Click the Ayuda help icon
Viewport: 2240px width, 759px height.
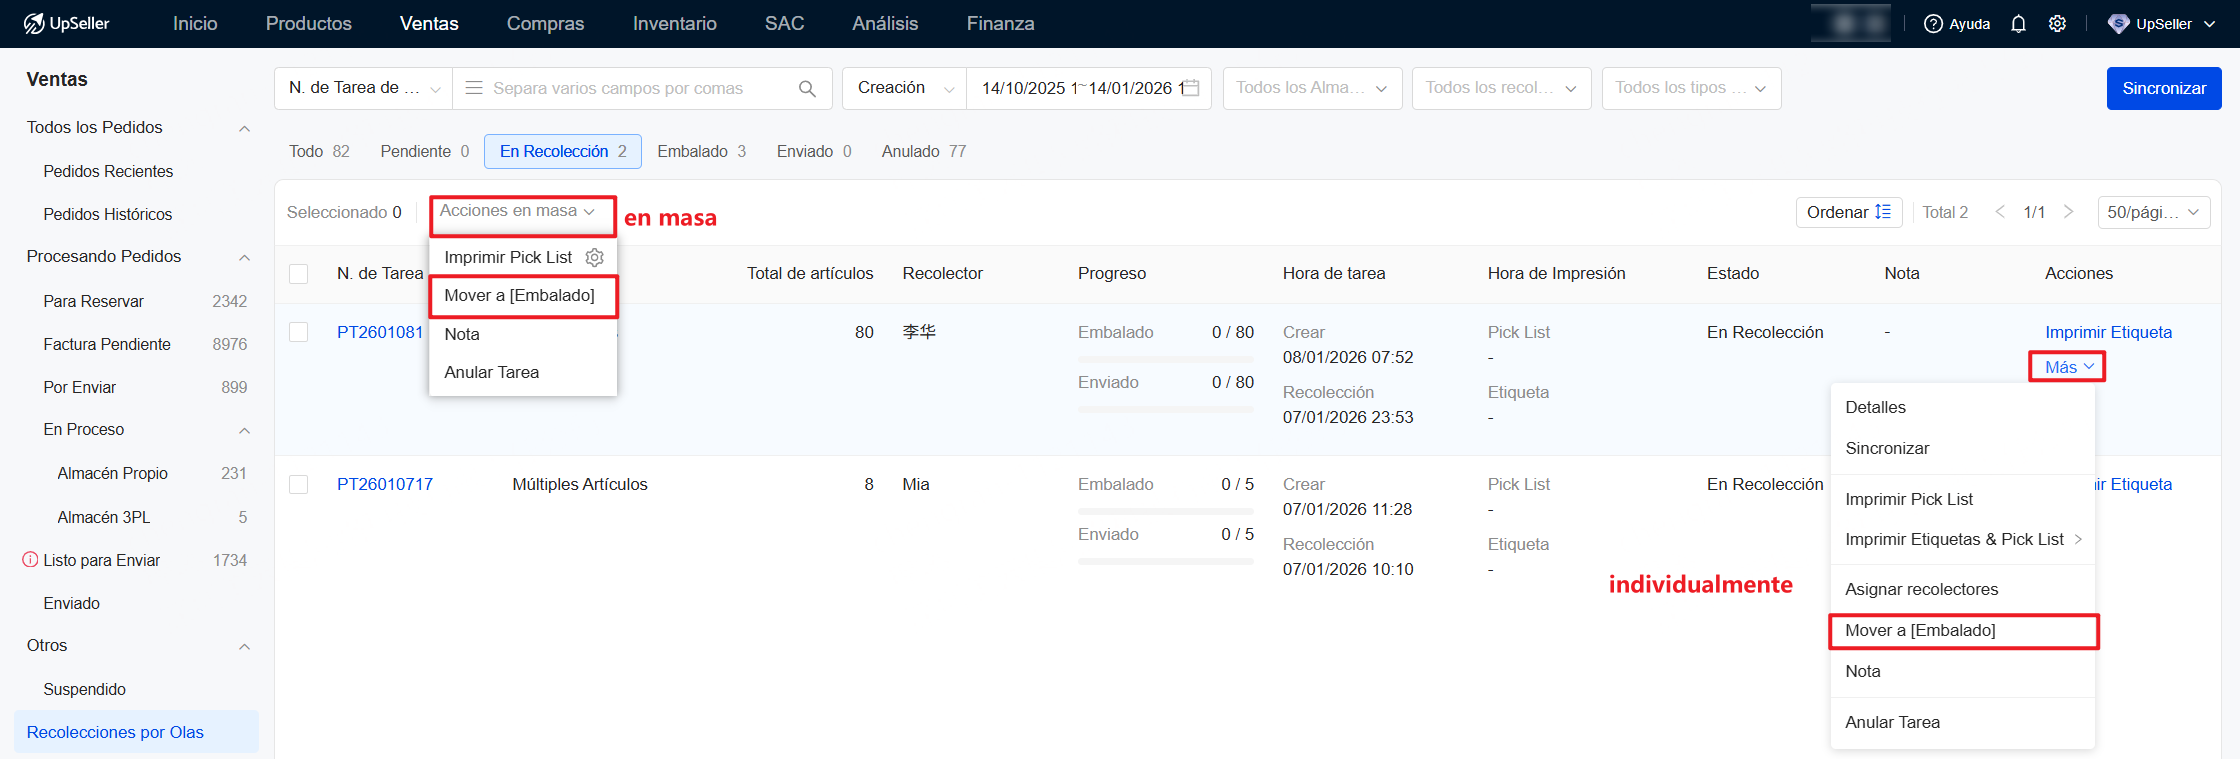pyautogui.click(x=1934, y=24)
